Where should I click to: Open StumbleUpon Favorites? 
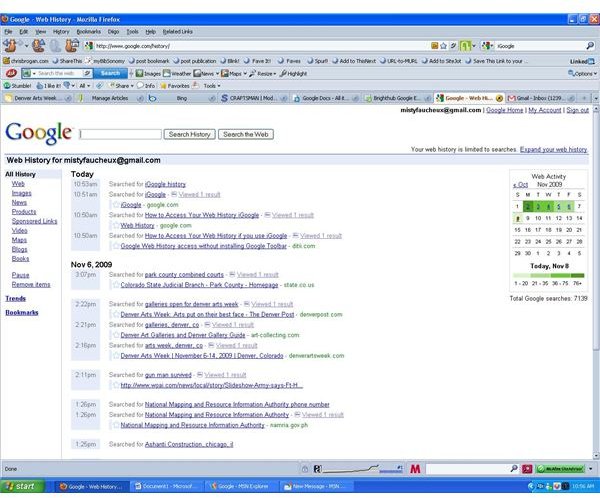click(174, 86)
